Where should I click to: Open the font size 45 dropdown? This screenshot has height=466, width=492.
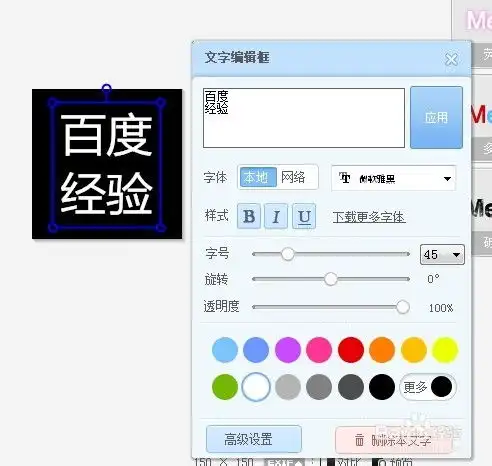[442, 255]
